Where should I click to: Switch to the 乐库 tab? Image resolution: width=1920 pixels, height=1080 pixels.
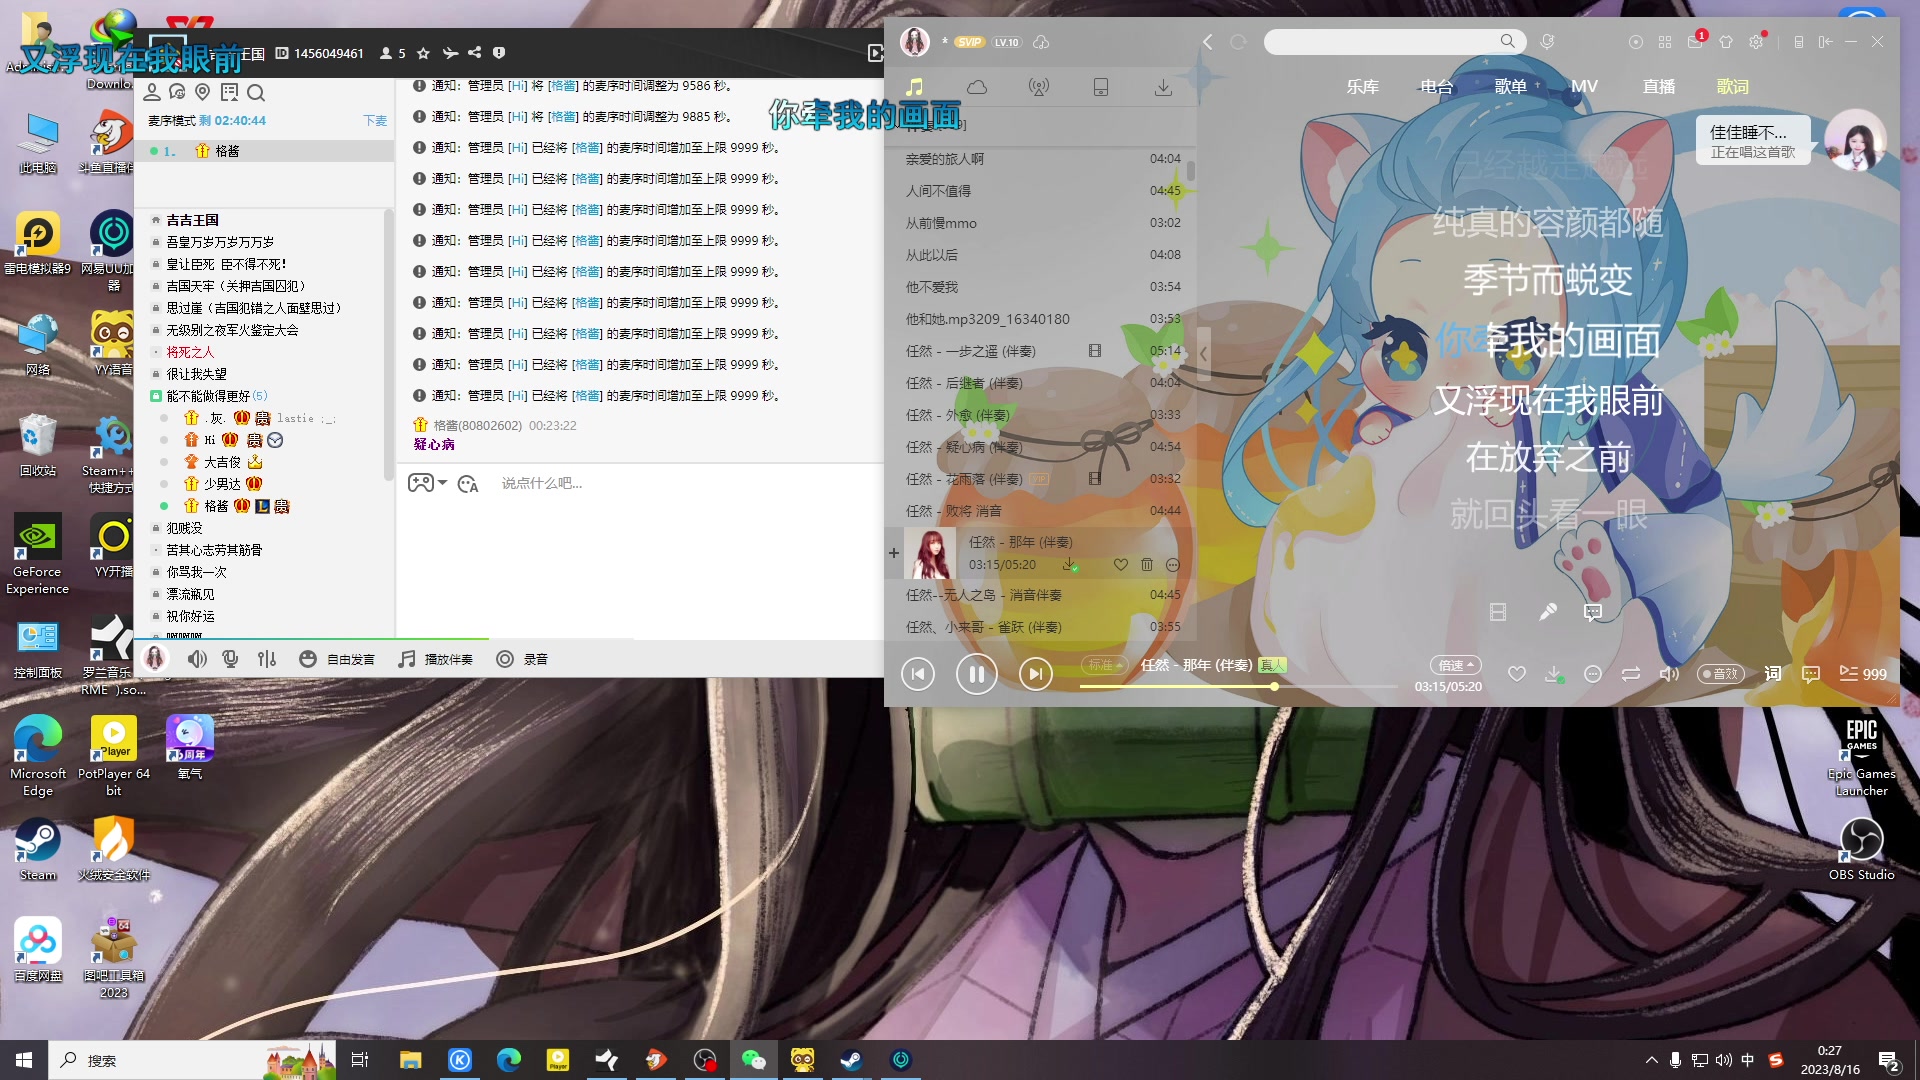pos(1362,87)
